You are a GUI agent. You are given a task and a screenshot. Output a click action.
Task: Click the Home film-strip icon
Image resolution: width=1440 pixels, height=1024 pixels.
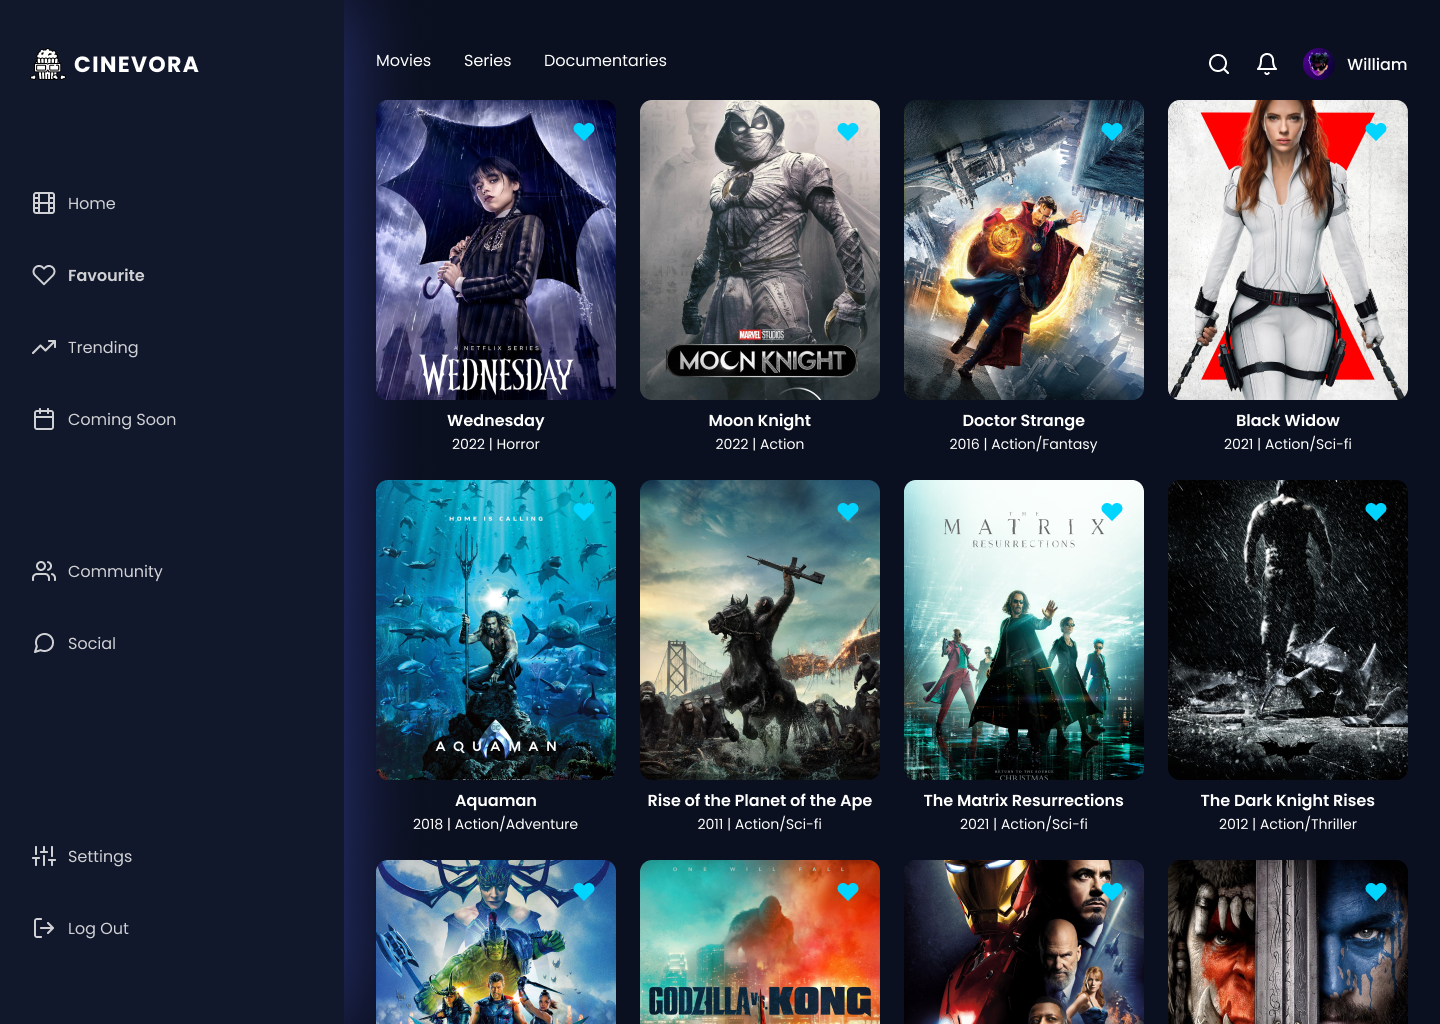tap(44, 203)
